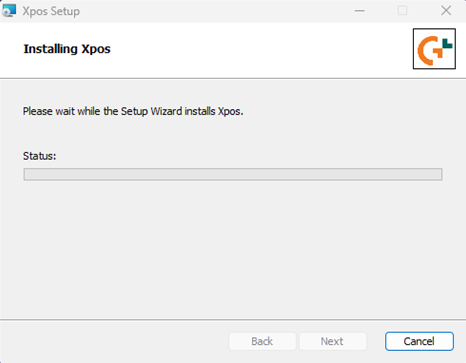Cancel the Xpos installation
This screenshot has height=363, width=466.
point(419,341)
